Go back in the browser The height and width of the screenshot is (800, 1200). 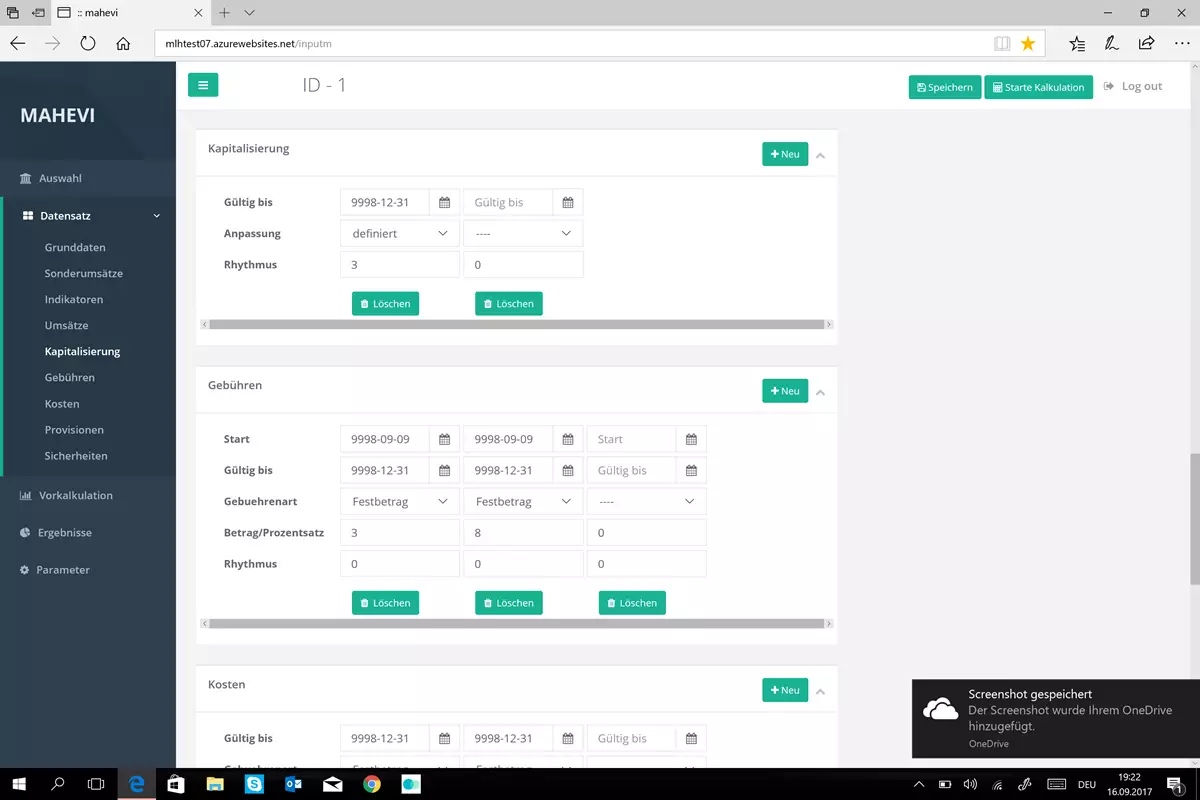tap(18, 43)
